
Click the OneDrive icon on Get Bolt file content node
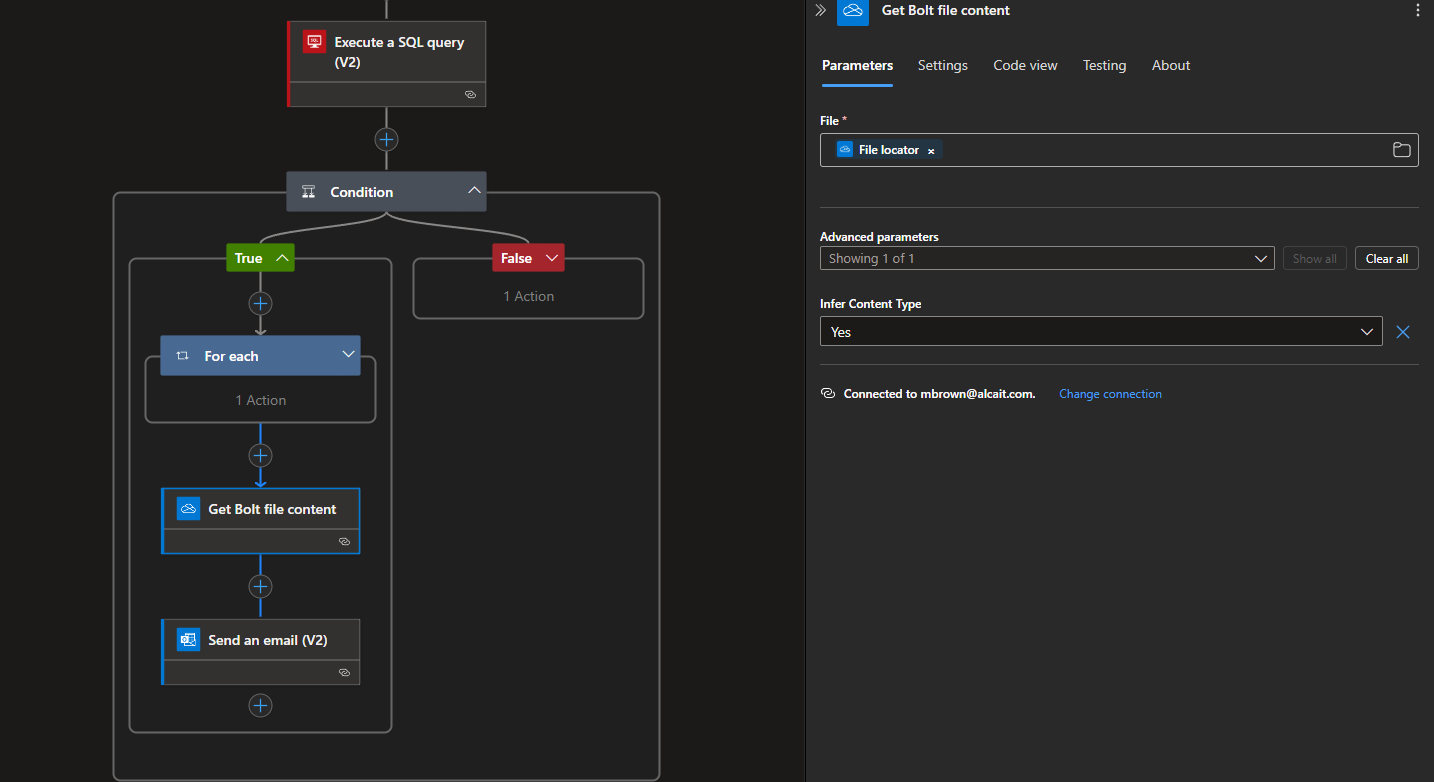(x=189, y=508)
